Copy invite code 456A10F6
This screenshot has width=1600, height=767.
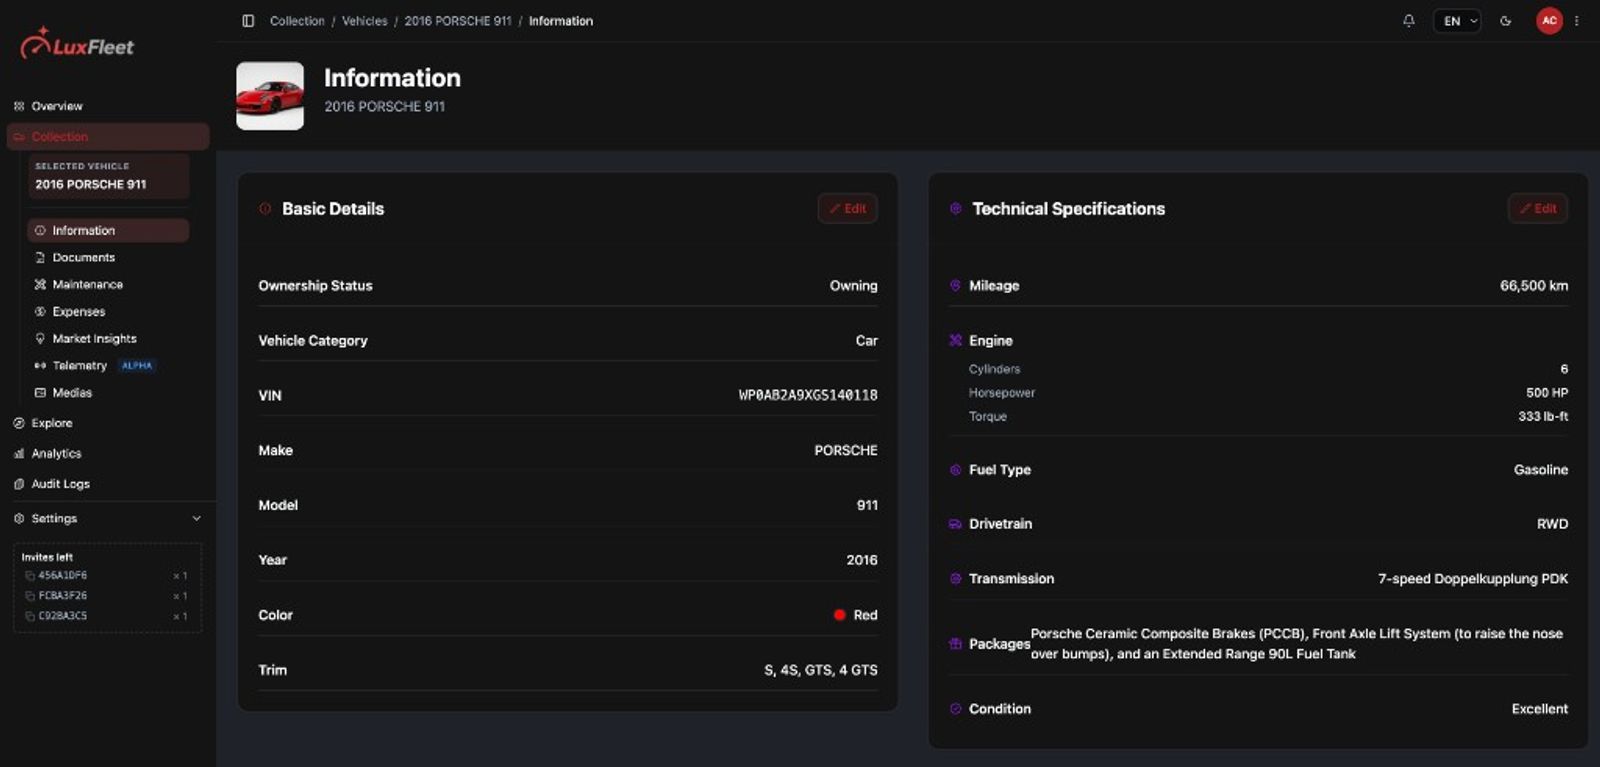click(x=30, y=576)
